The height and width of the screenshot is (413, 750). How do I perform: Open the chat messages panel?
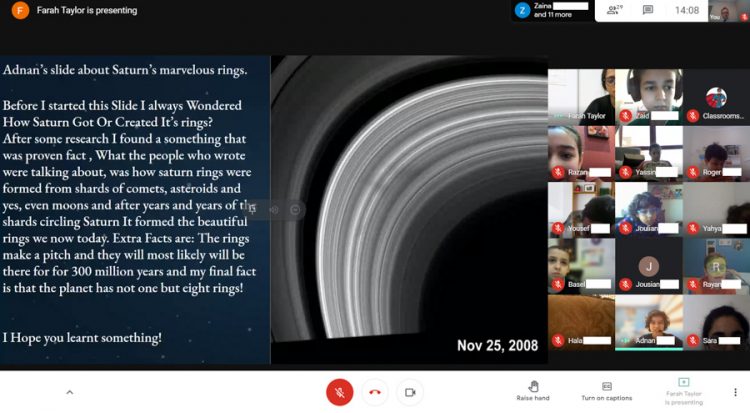648,10
